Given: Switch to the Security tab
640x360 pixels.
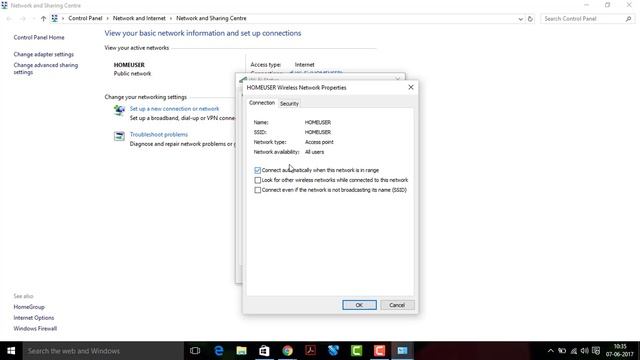Looking at the screenshot, I should coord(289,104).
